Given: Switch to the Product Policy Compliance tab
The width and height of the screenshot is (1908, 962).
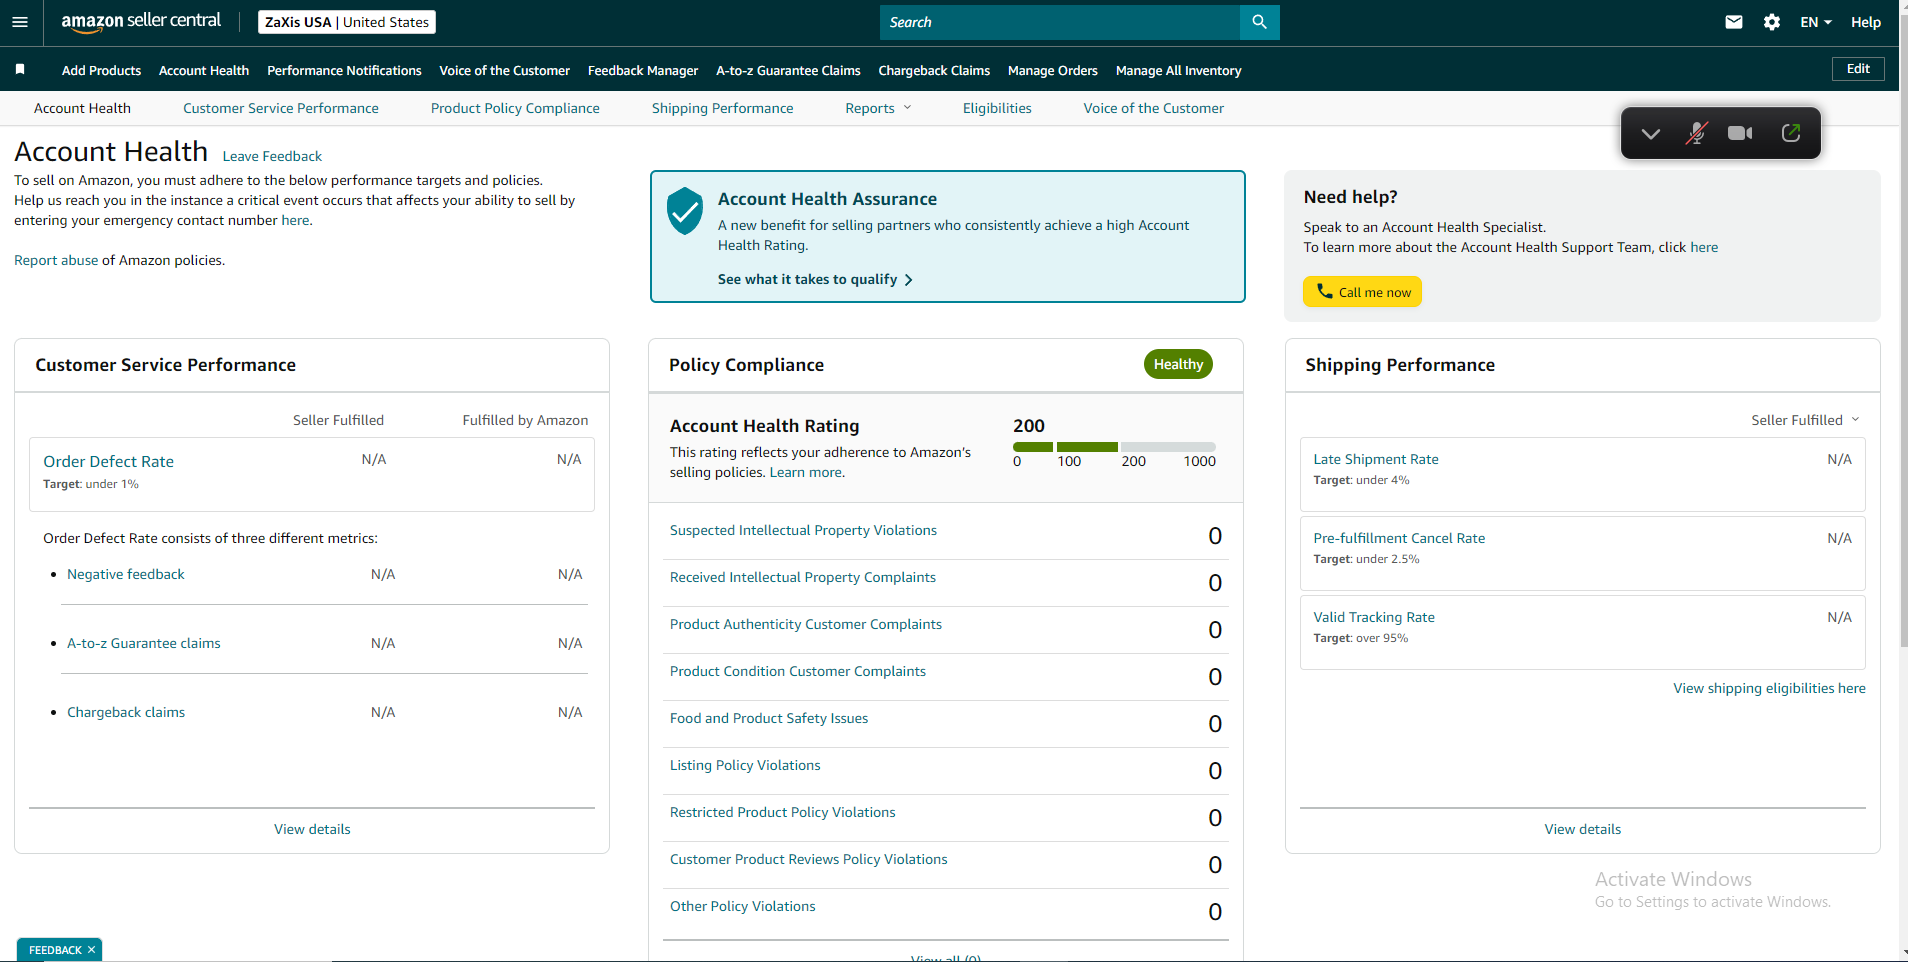Looking at the screenshot, I should pyautogui.click(x=515, y=108).
